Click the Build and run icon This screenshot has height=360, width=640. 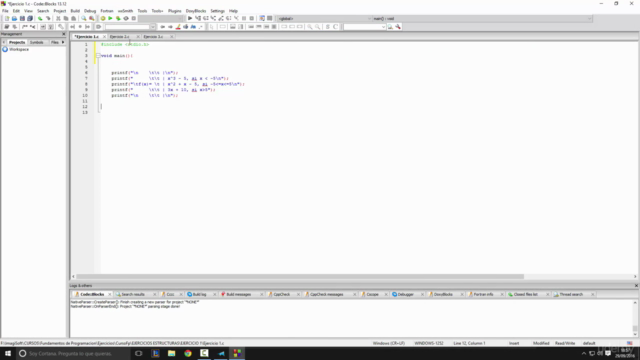118,18
